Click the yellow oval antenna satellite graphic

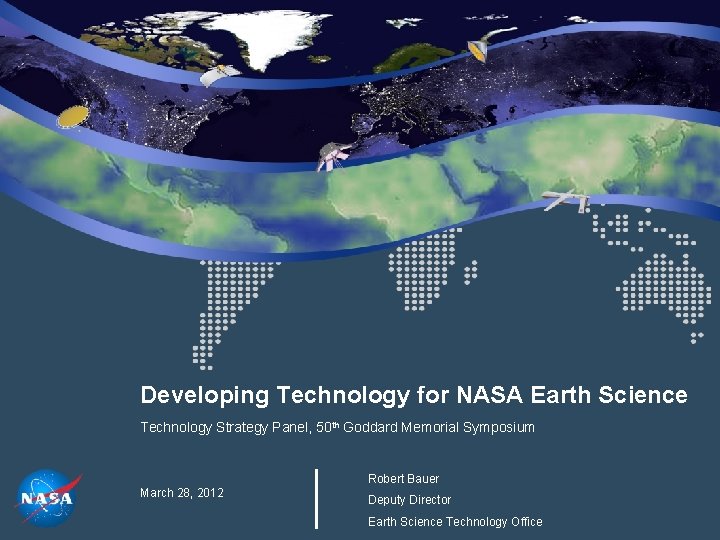coord(73,116)
